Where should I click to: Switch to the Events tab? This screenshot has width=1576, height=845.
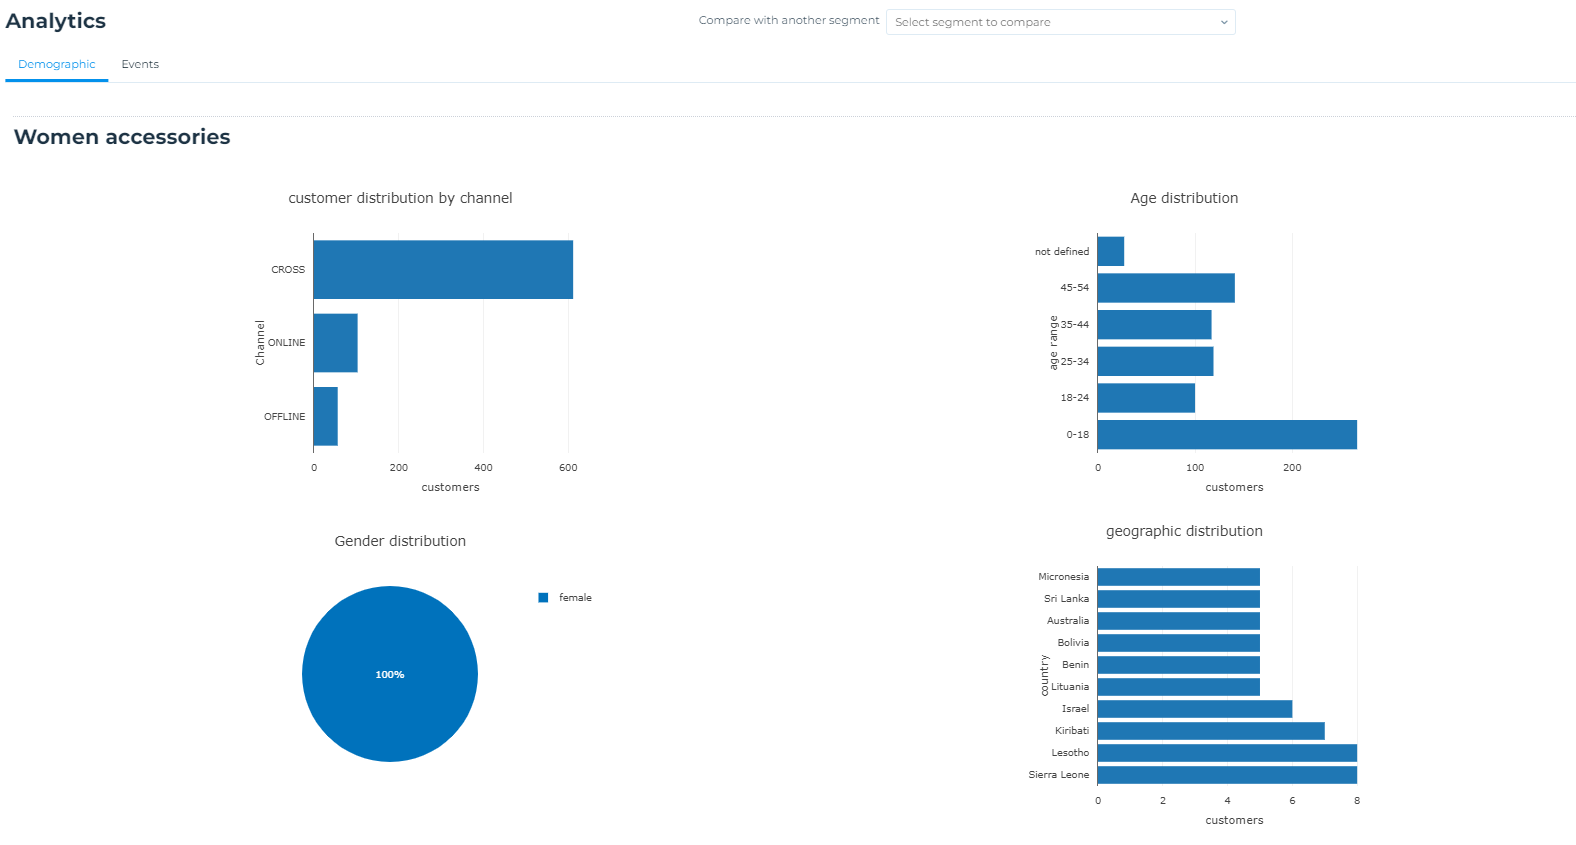(140, 64)
